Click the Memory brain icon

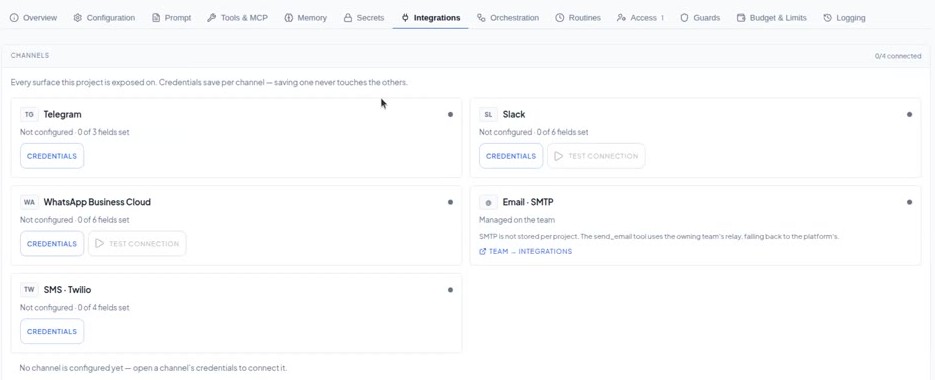(289, 18)
